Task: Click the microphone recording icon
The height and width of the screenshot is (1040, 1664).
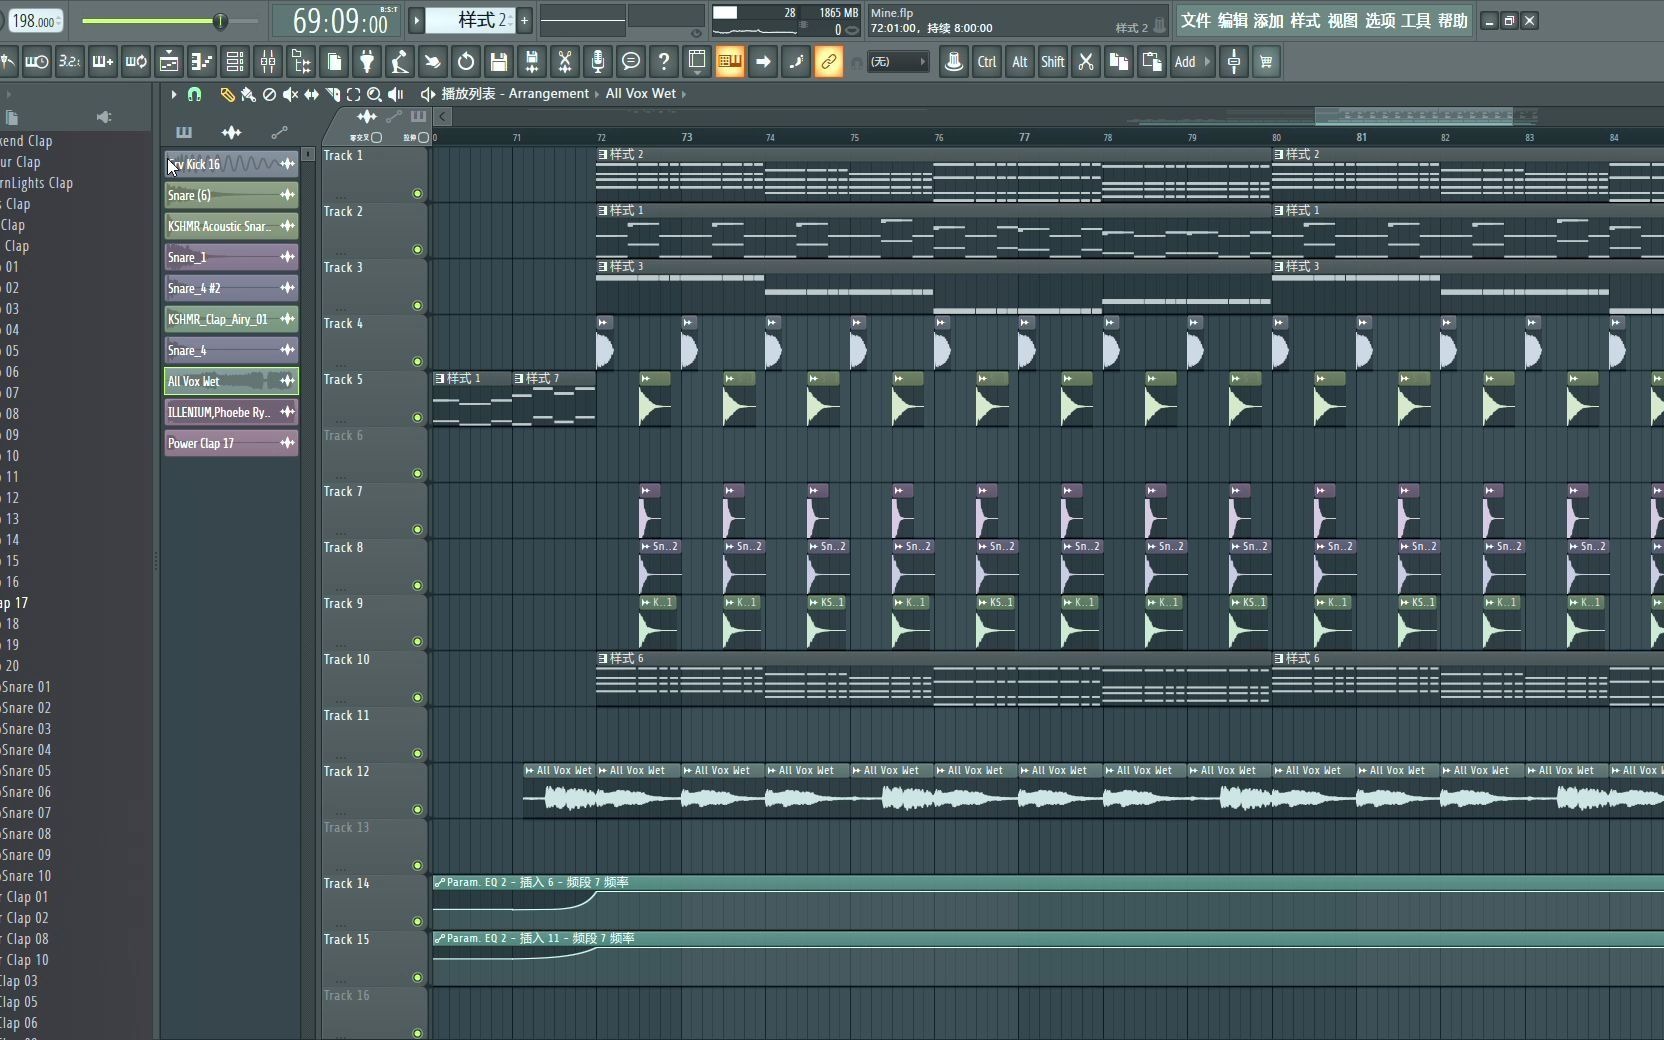Action: pos(598,62)
